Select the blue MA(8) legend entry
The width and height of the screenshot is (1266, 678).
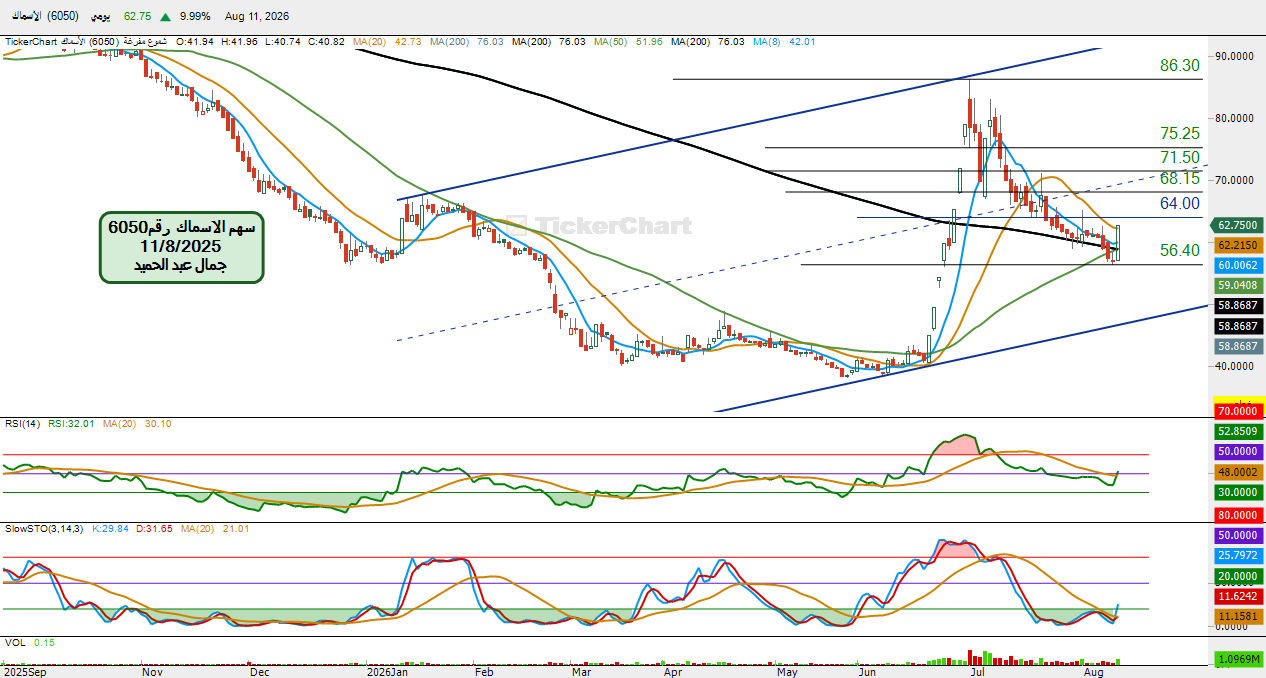[767, 41]
